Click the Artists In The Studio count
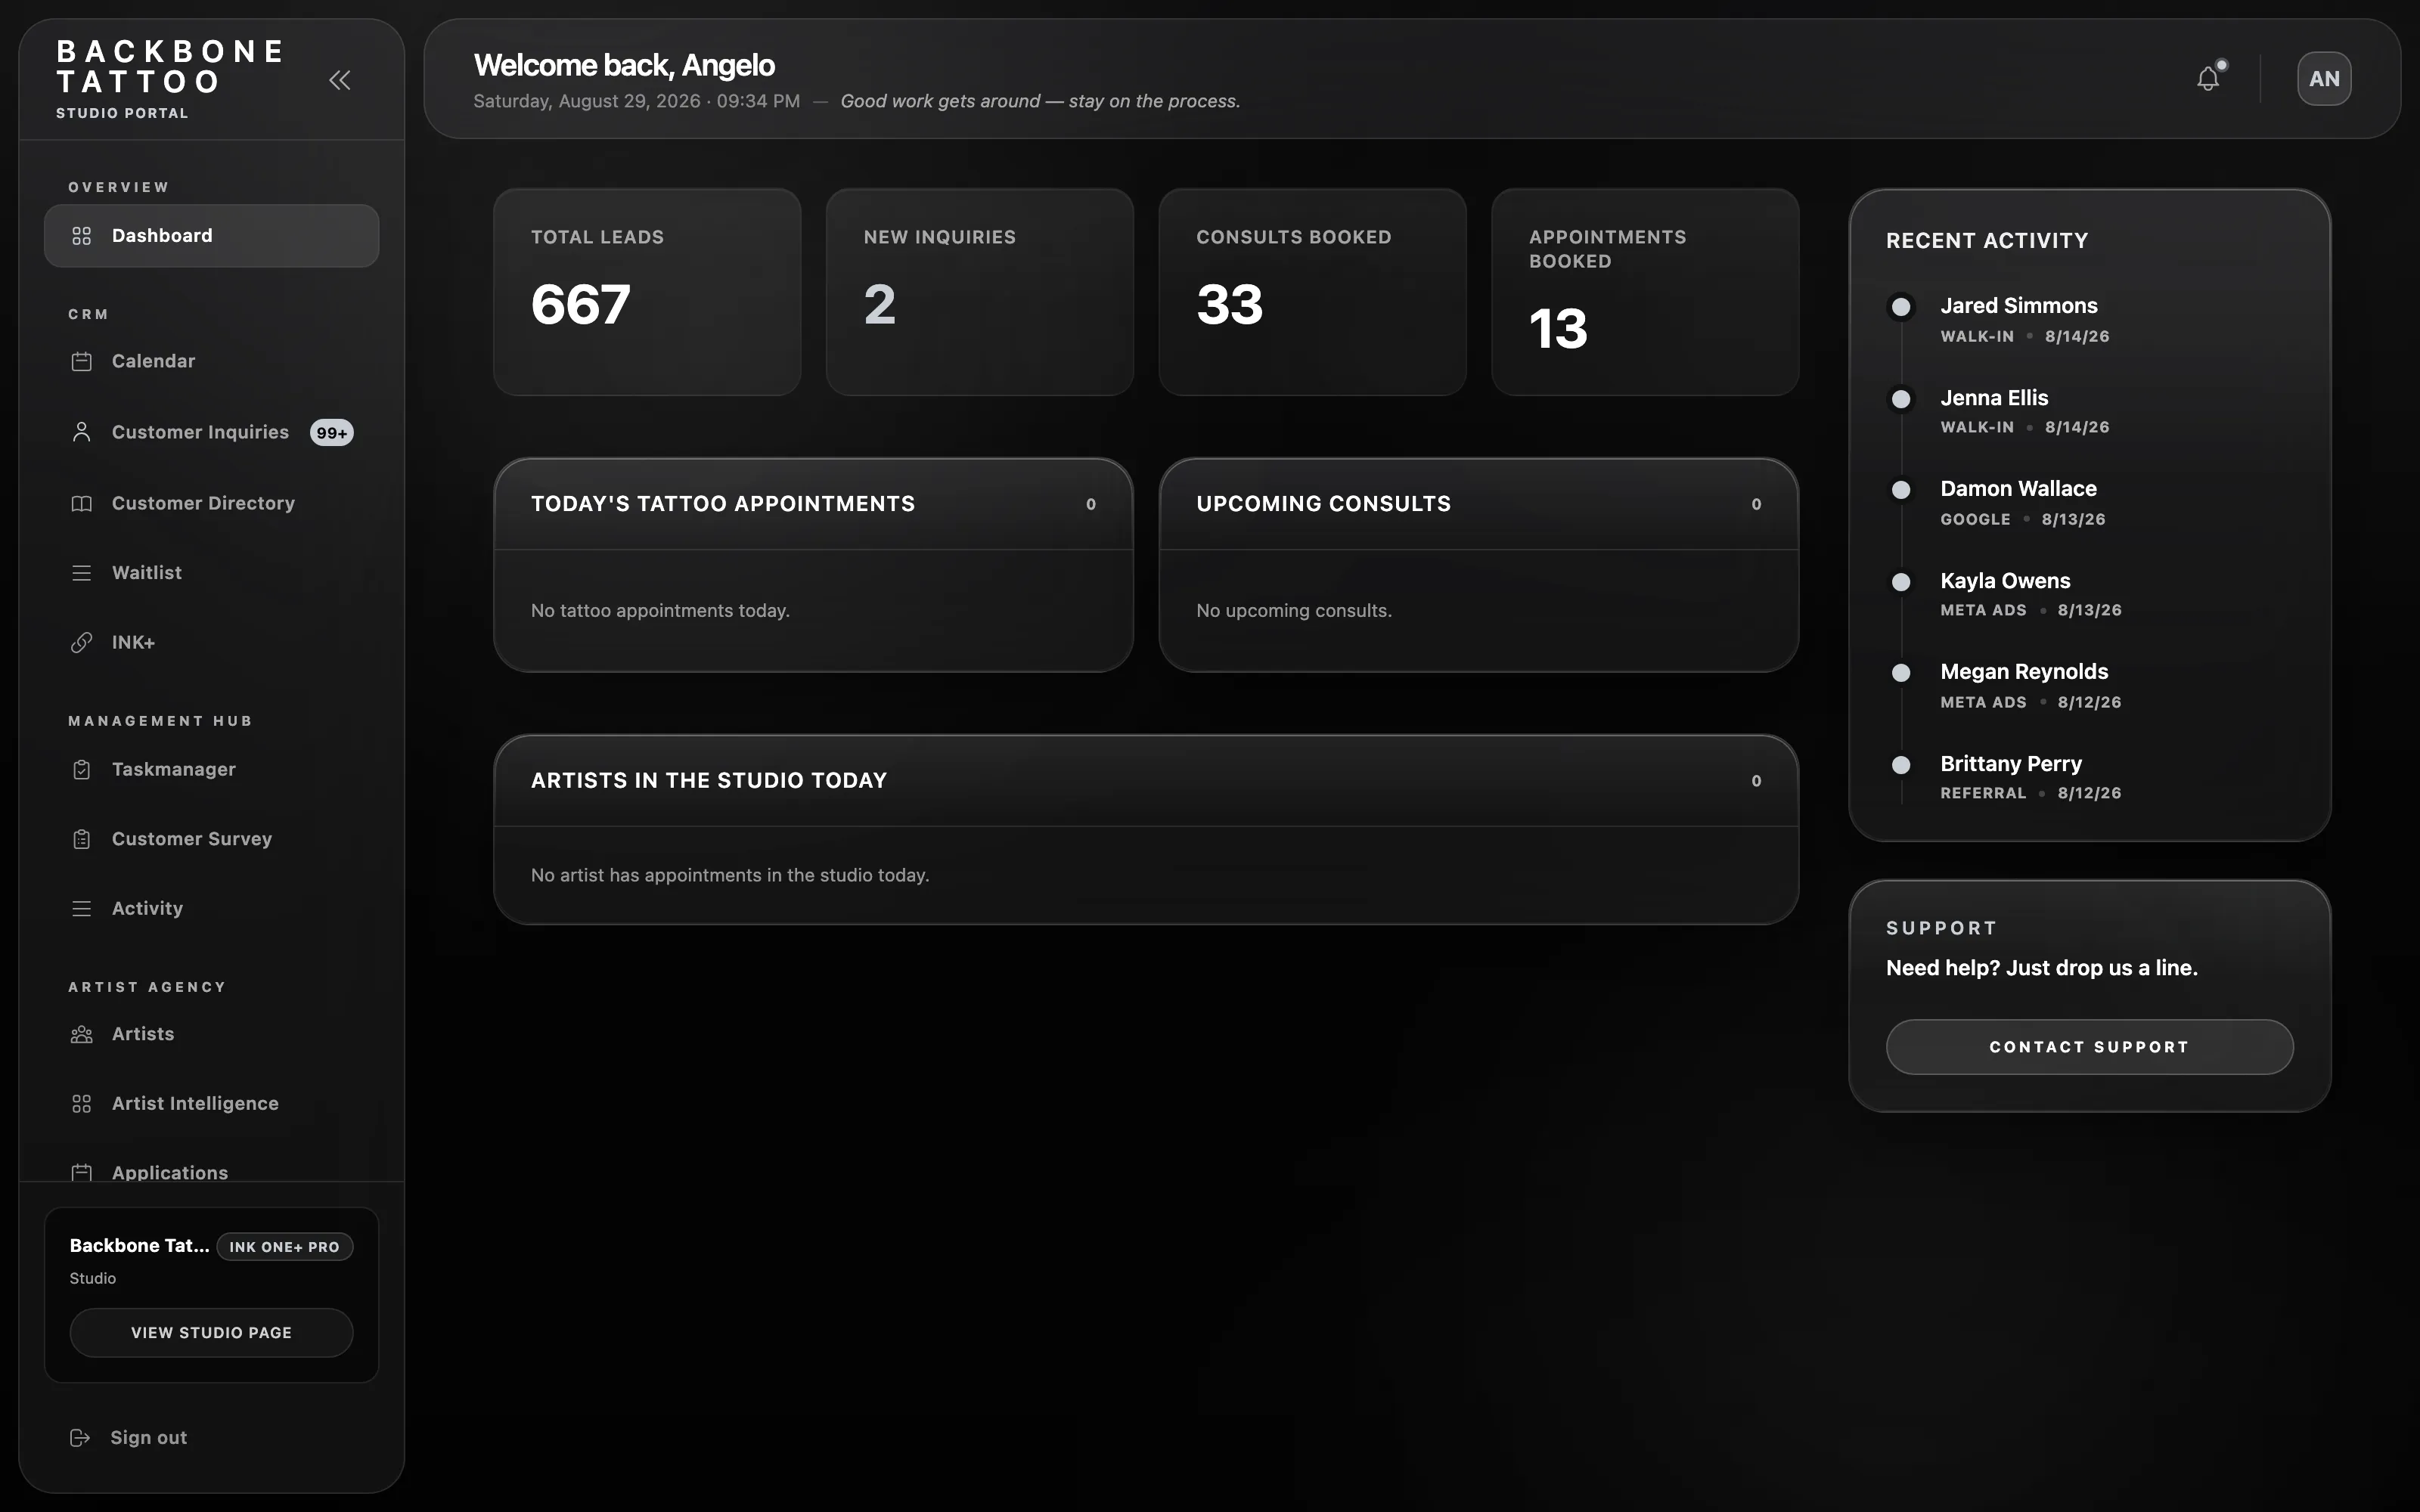 click(1756, 781)
